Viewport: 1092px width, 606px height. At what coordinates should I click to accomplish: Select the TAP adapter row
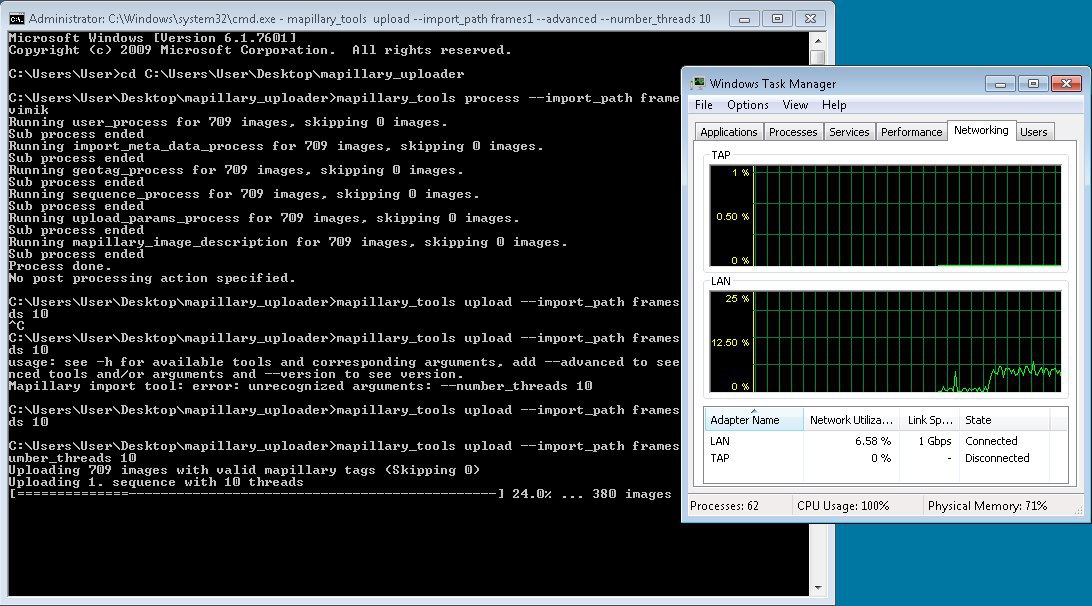(x=885, y=458)
